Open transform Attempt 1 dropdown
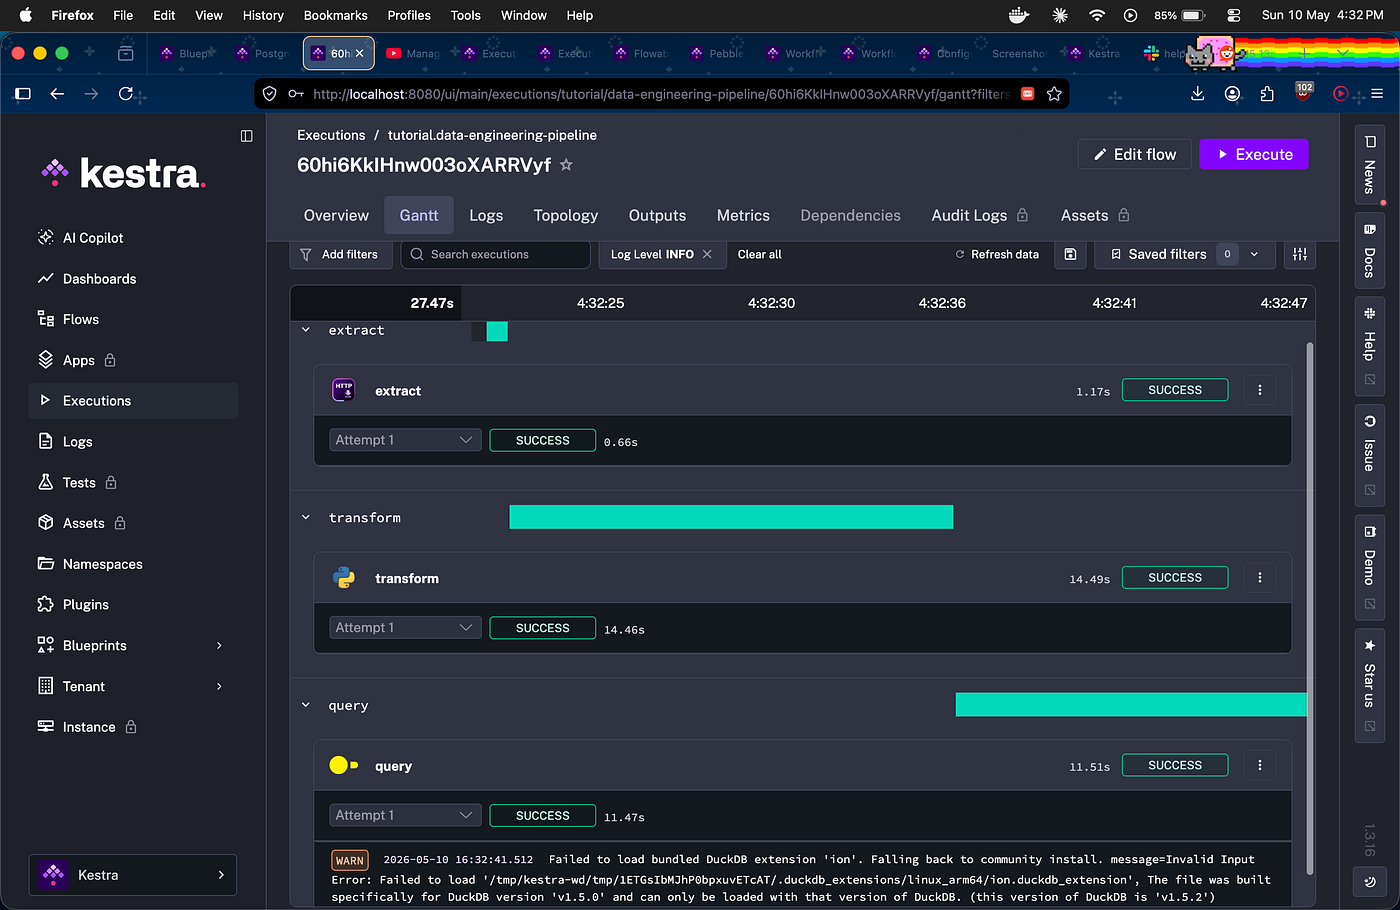 pos(405,628)
